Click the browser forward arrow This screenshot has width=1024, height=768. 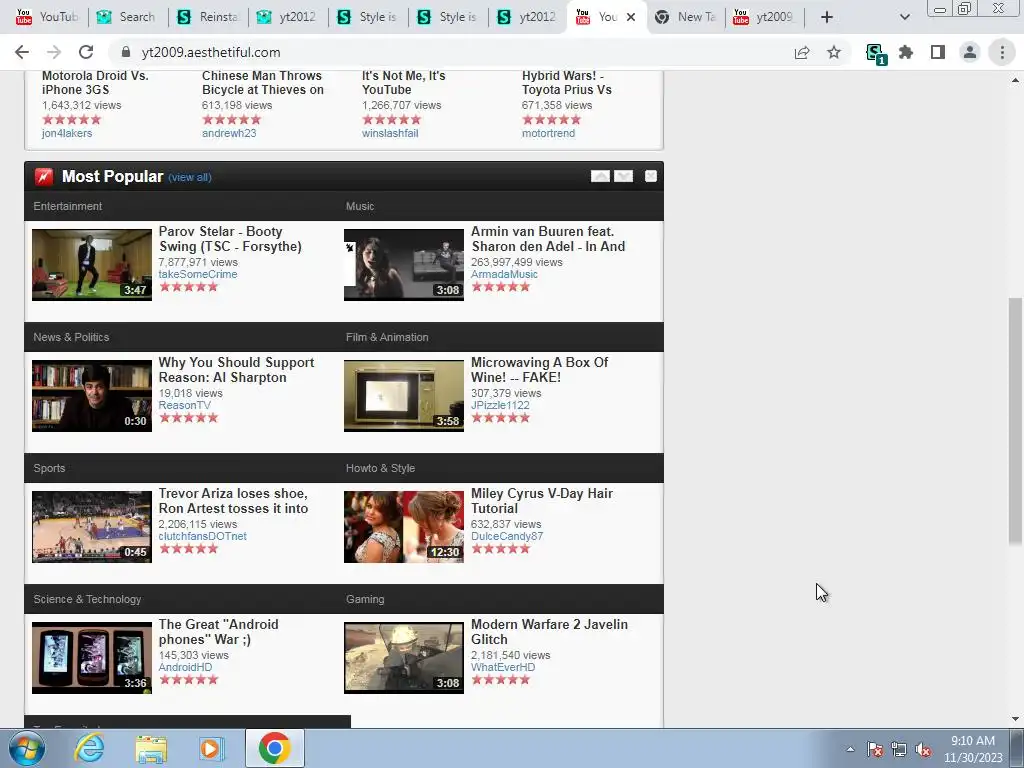click(54, 52)
